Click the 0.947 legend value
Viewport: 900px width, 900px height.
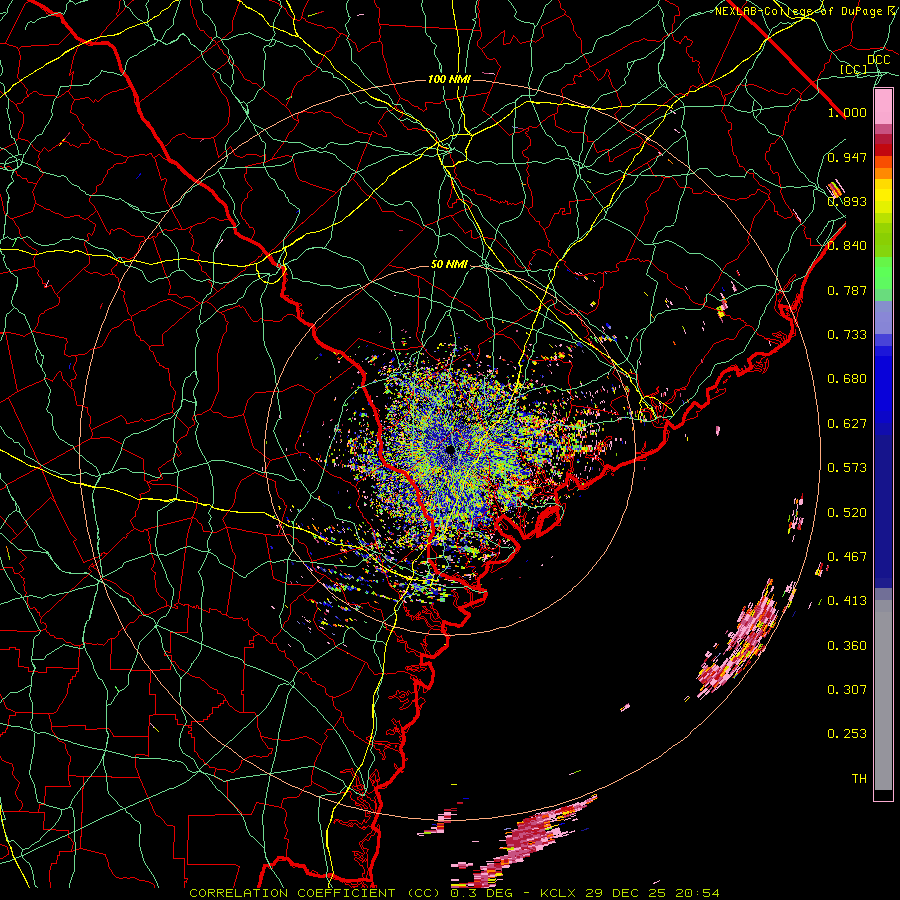(847, 157)
